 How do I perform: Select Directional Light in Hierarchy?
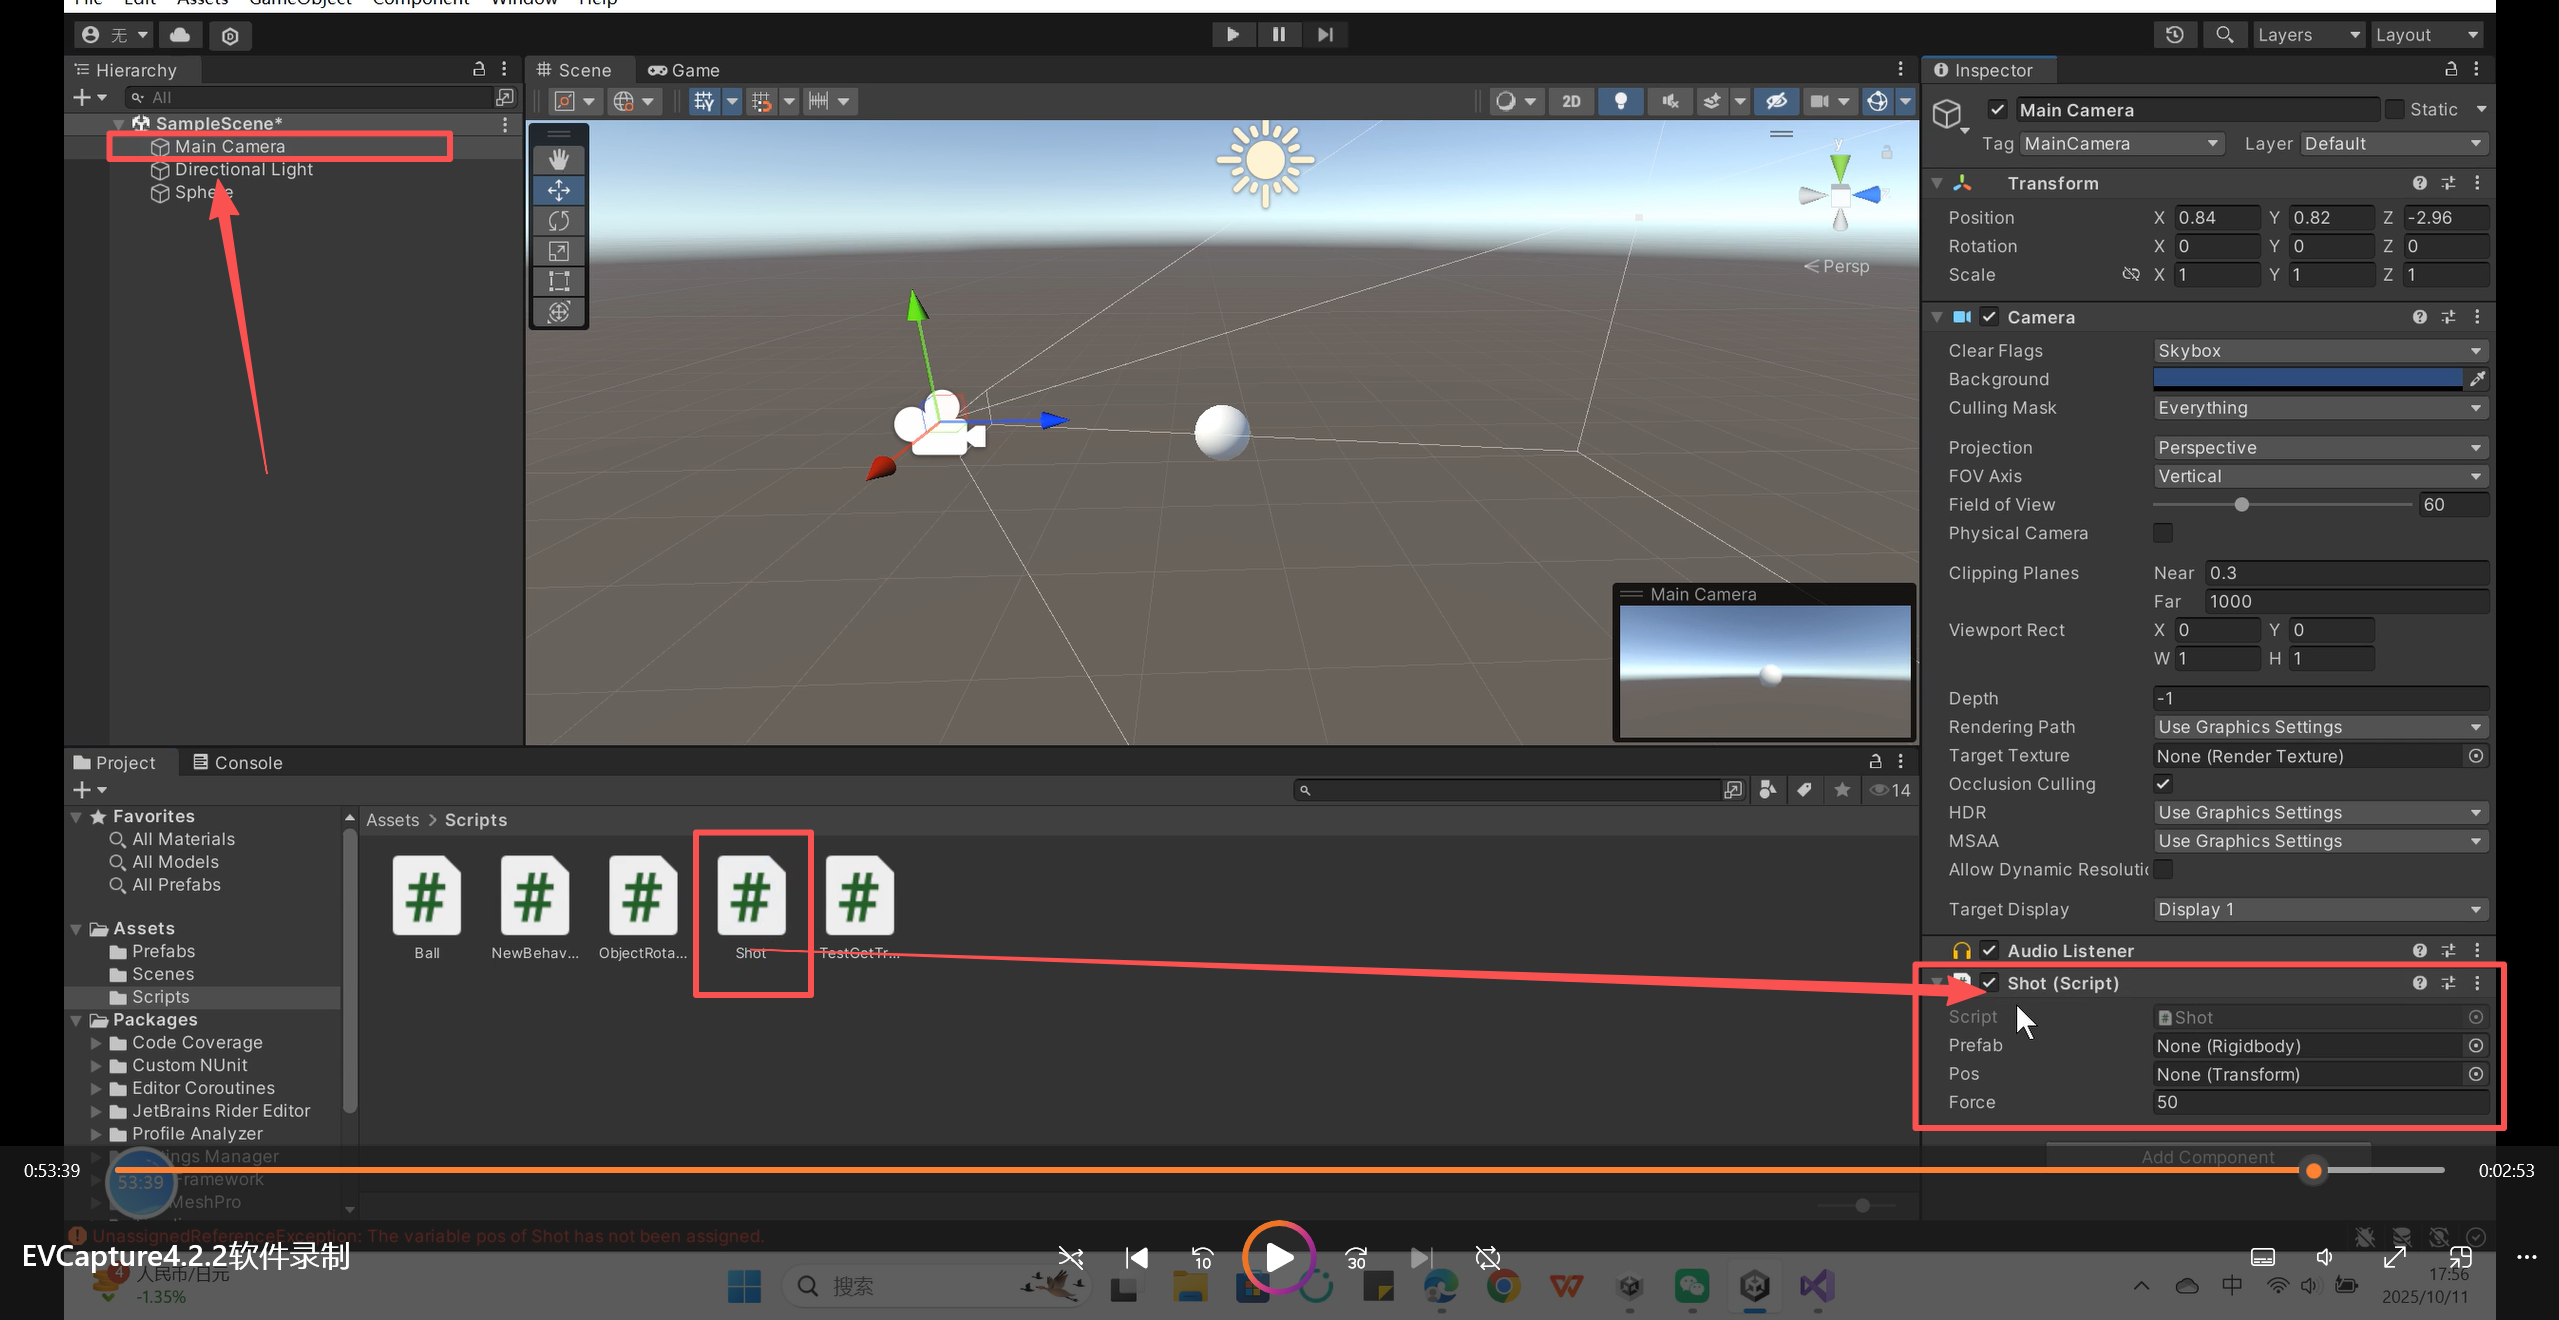coord(243,170)
